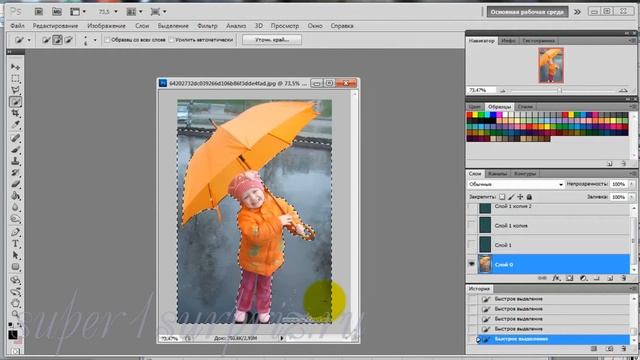Select the Paint Bucket tool
This screenshot has height=360, width=640.
pyautogui.click(x=15, y=196)
